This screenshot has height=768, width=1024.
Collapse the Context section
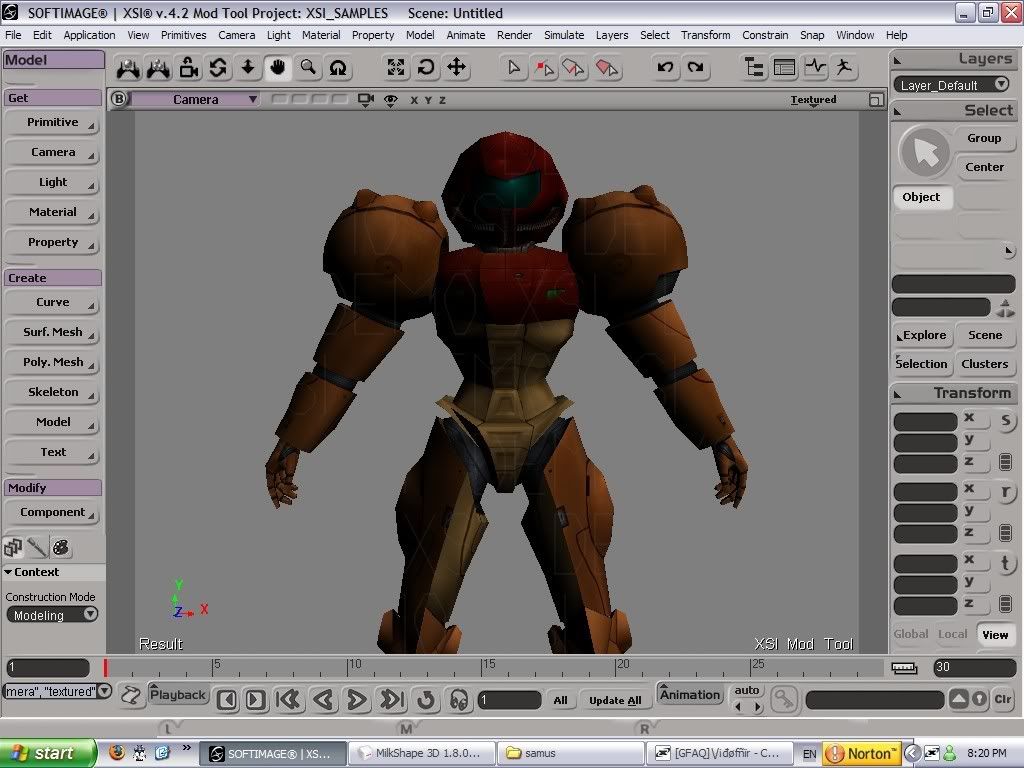(x=31, y=572)
